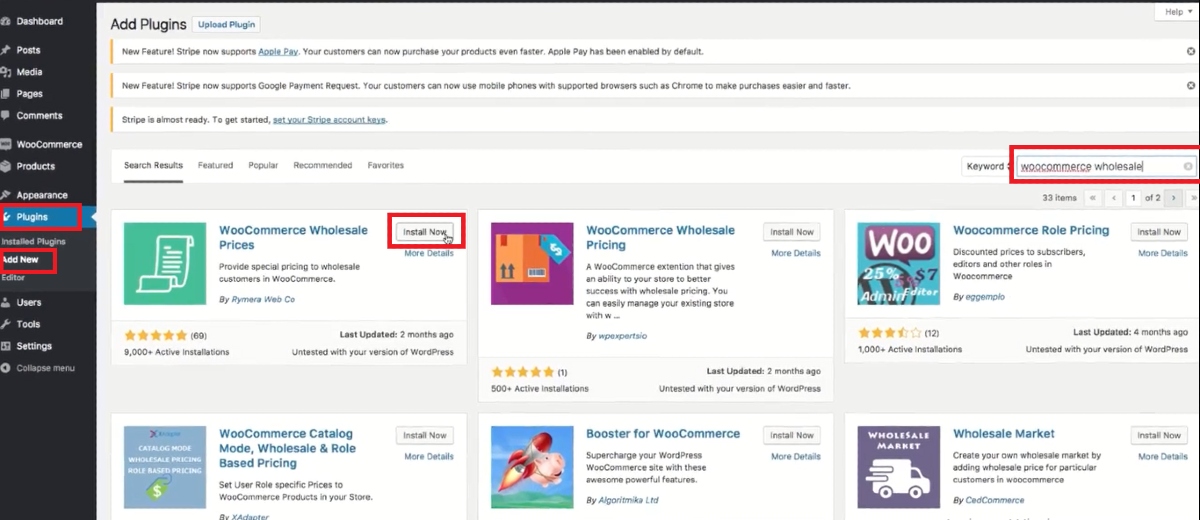Open the Comments bubble icon
This screenshot has width=1200, height=520.
[x=5, y=116]
